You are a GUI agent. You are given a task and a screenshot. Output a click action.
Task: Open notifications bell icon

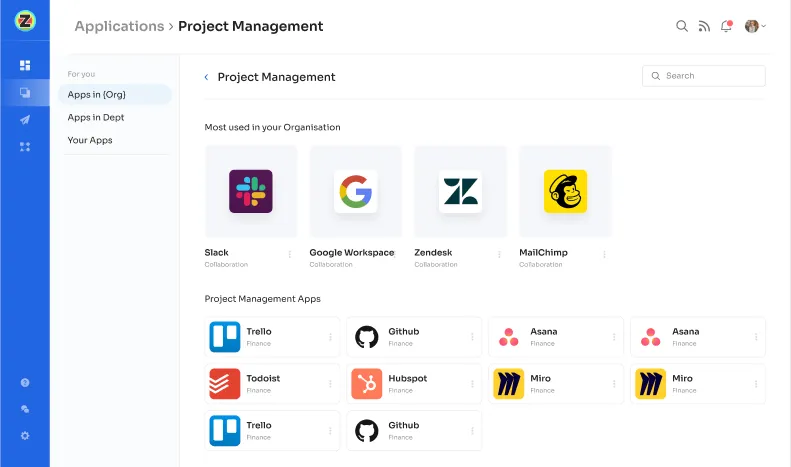(x=726, y=26)
